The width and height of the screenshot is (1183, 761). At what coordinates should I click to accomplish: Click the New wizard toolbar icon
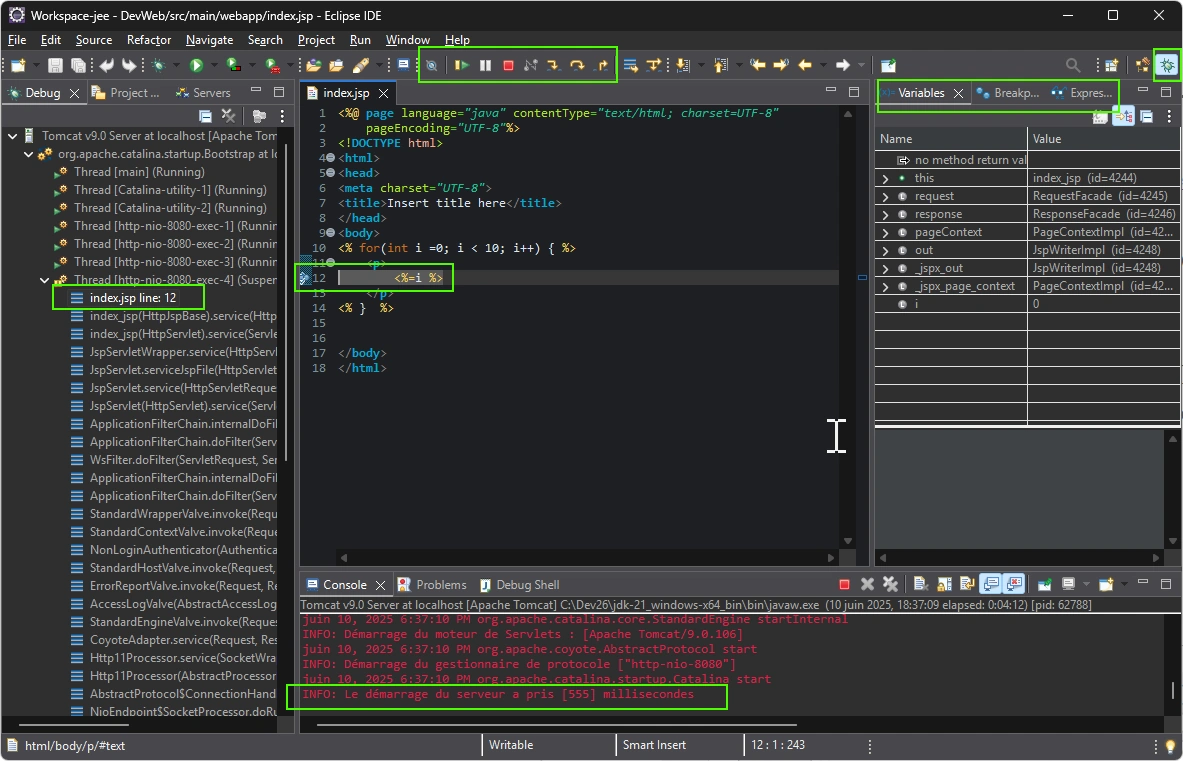18,66
